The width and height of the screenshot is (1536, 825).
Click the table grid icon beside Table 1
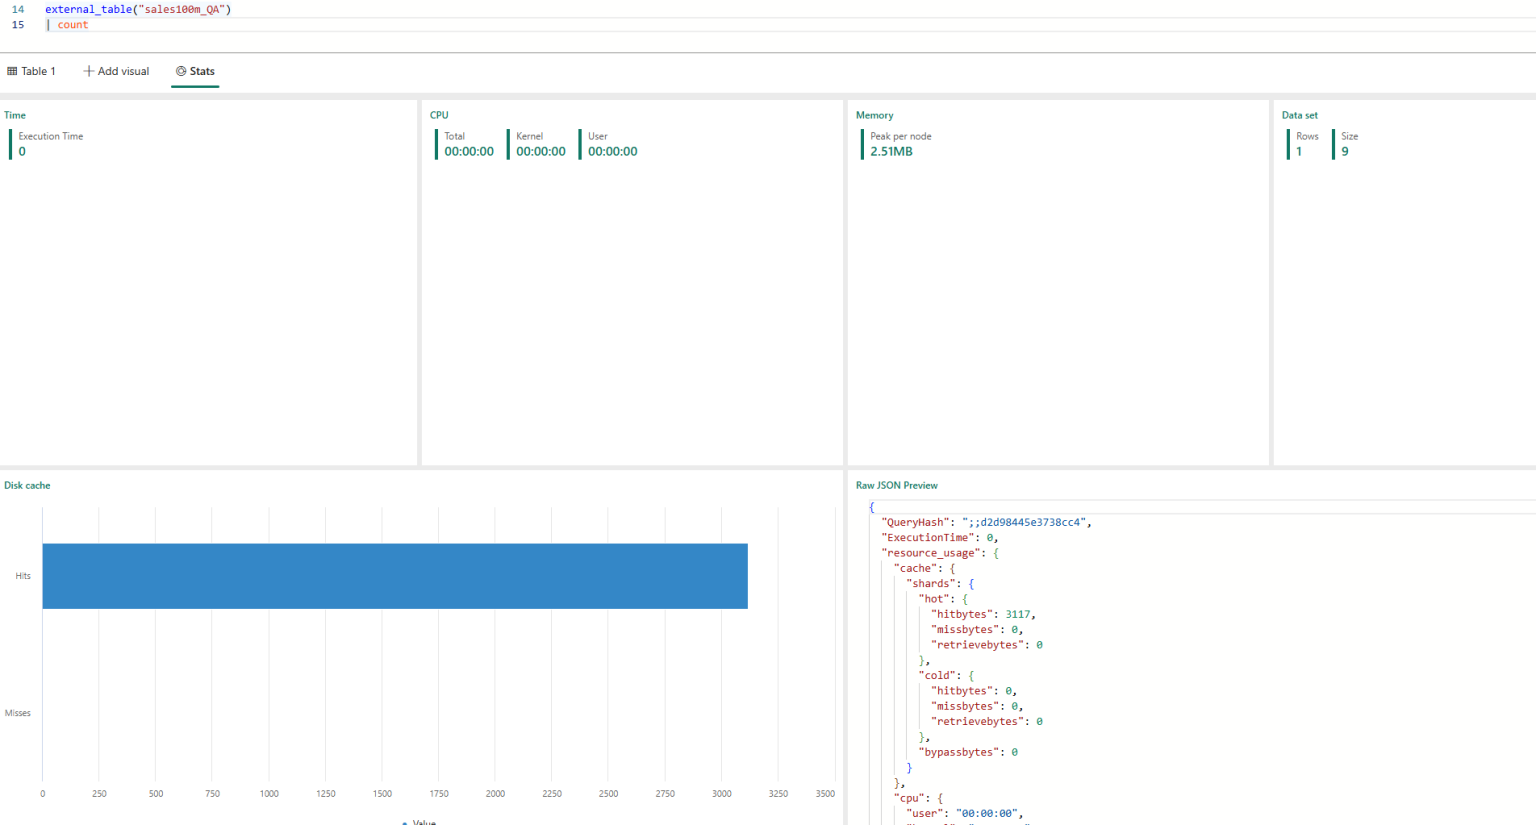(x=12, y=71)
